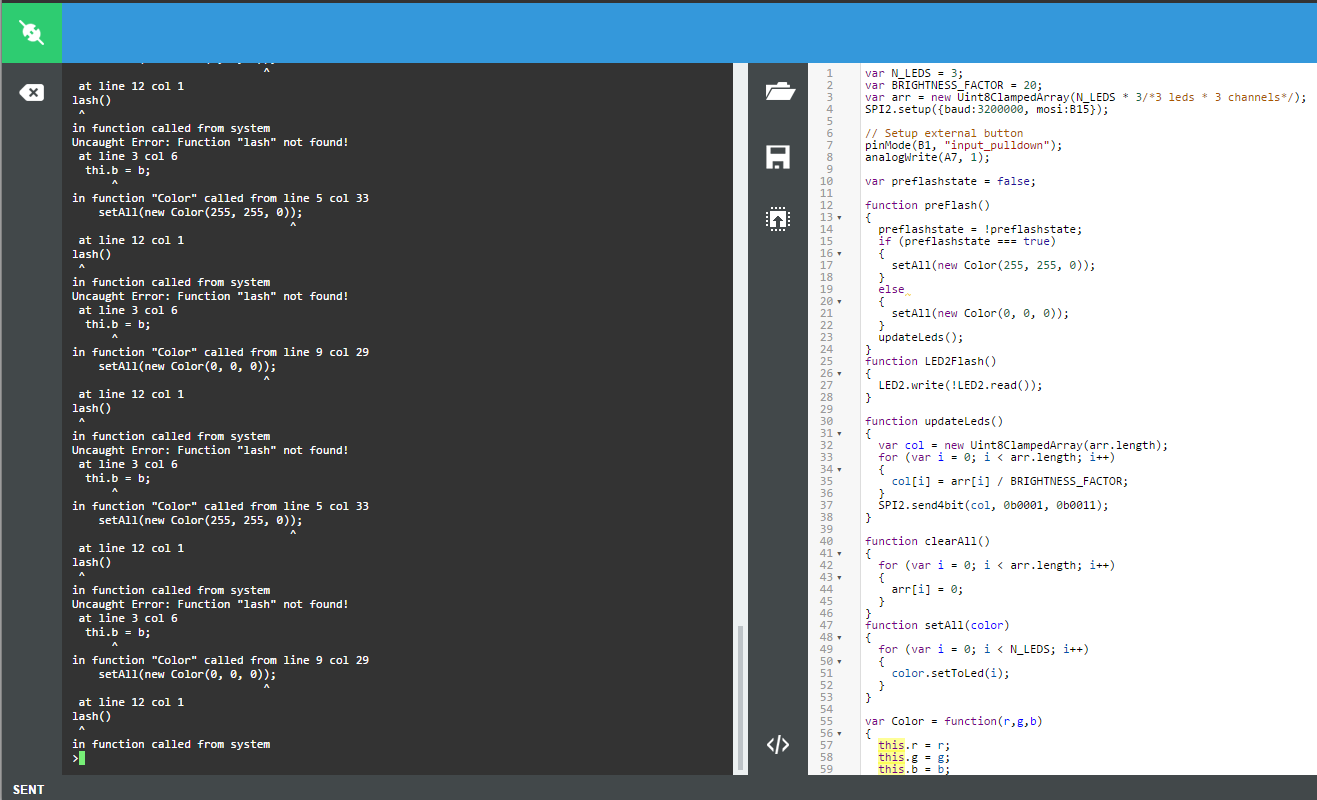Collapse the Color function at line 56
Viewport: 1317px width, 800px height.
pos(839,733)
